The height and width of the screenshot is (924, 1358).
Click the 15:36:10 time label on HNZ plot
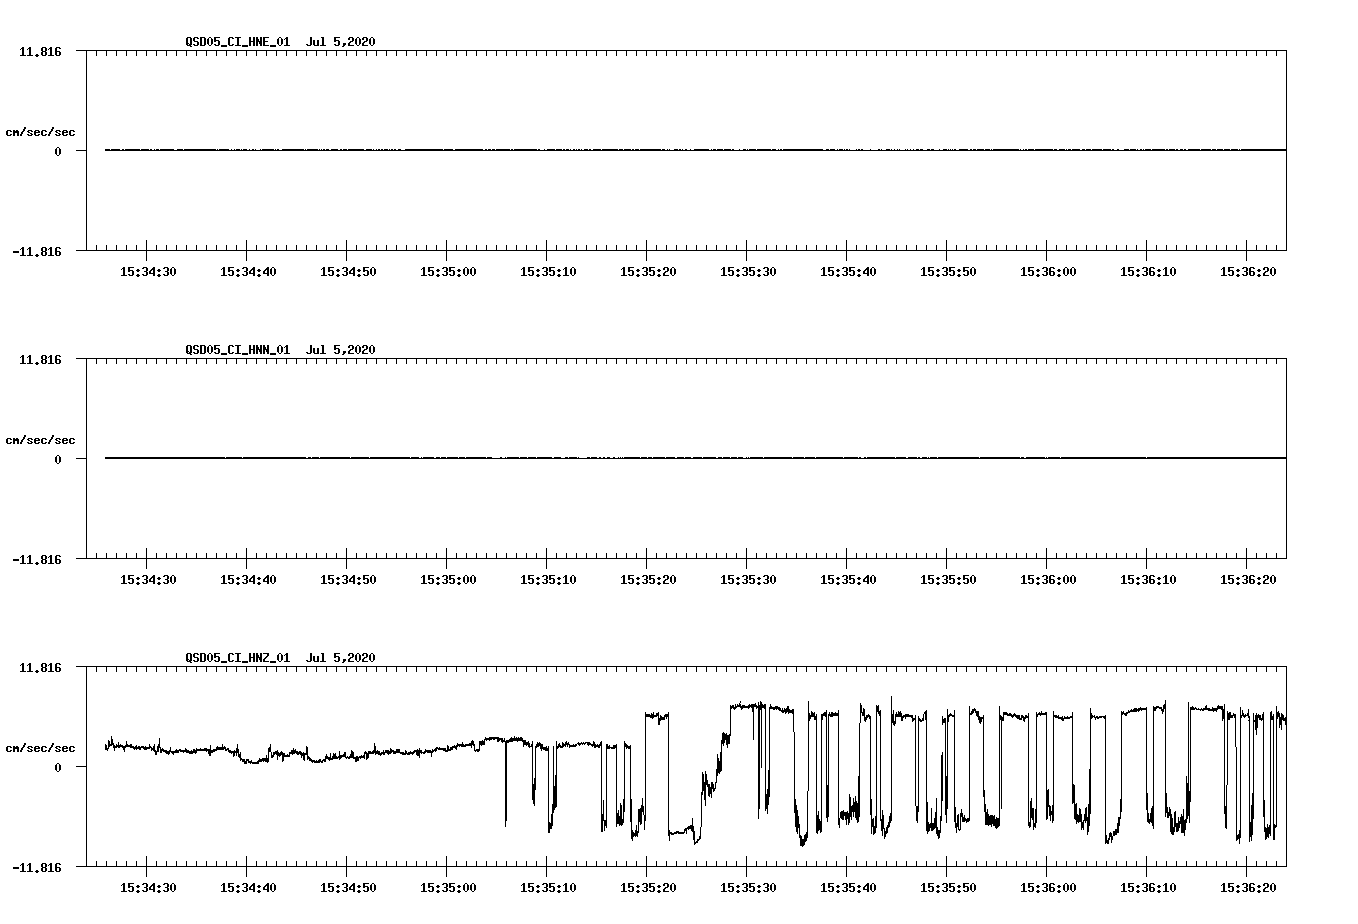1148,888
